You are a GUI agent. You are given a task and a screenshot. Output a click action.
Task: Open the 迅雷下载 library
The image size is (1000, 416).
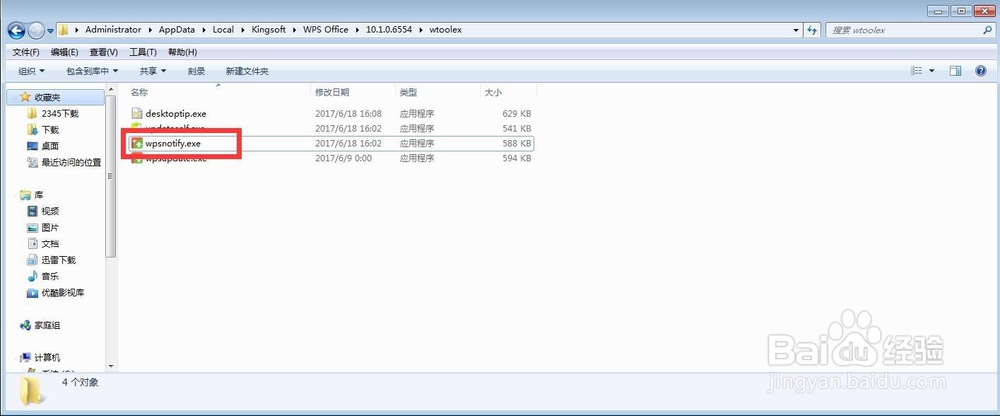tap(59, 260)
